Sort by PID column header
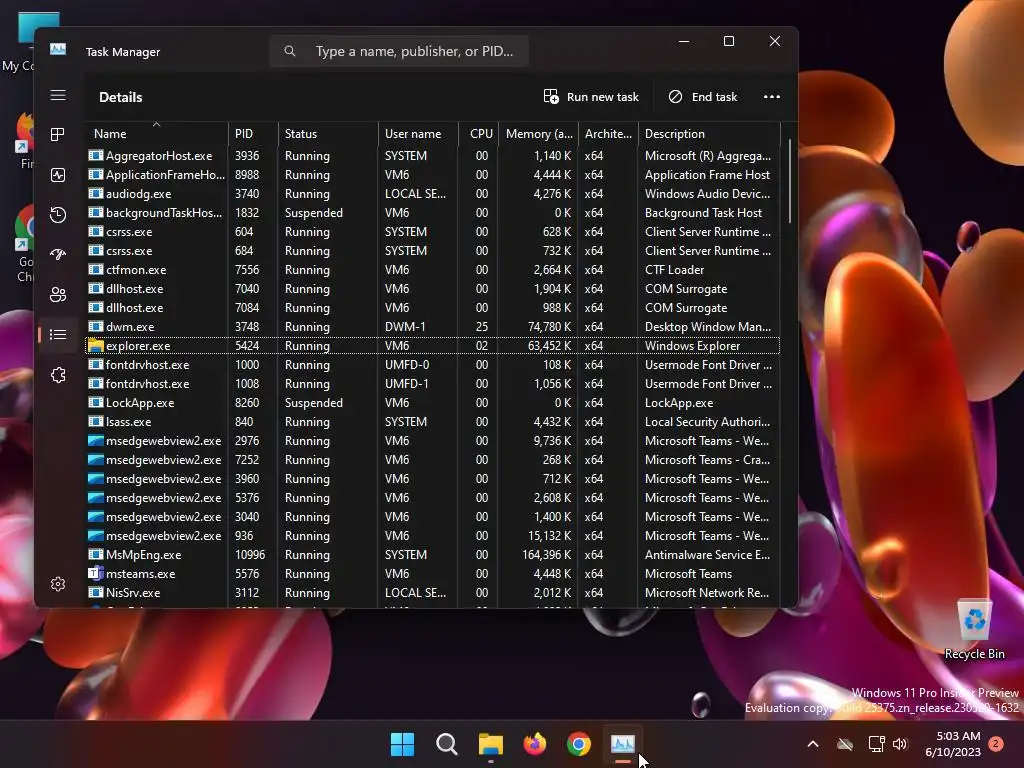Image resolution: width=1024 pixels, height=768 pixels. [x=253, y=133]
